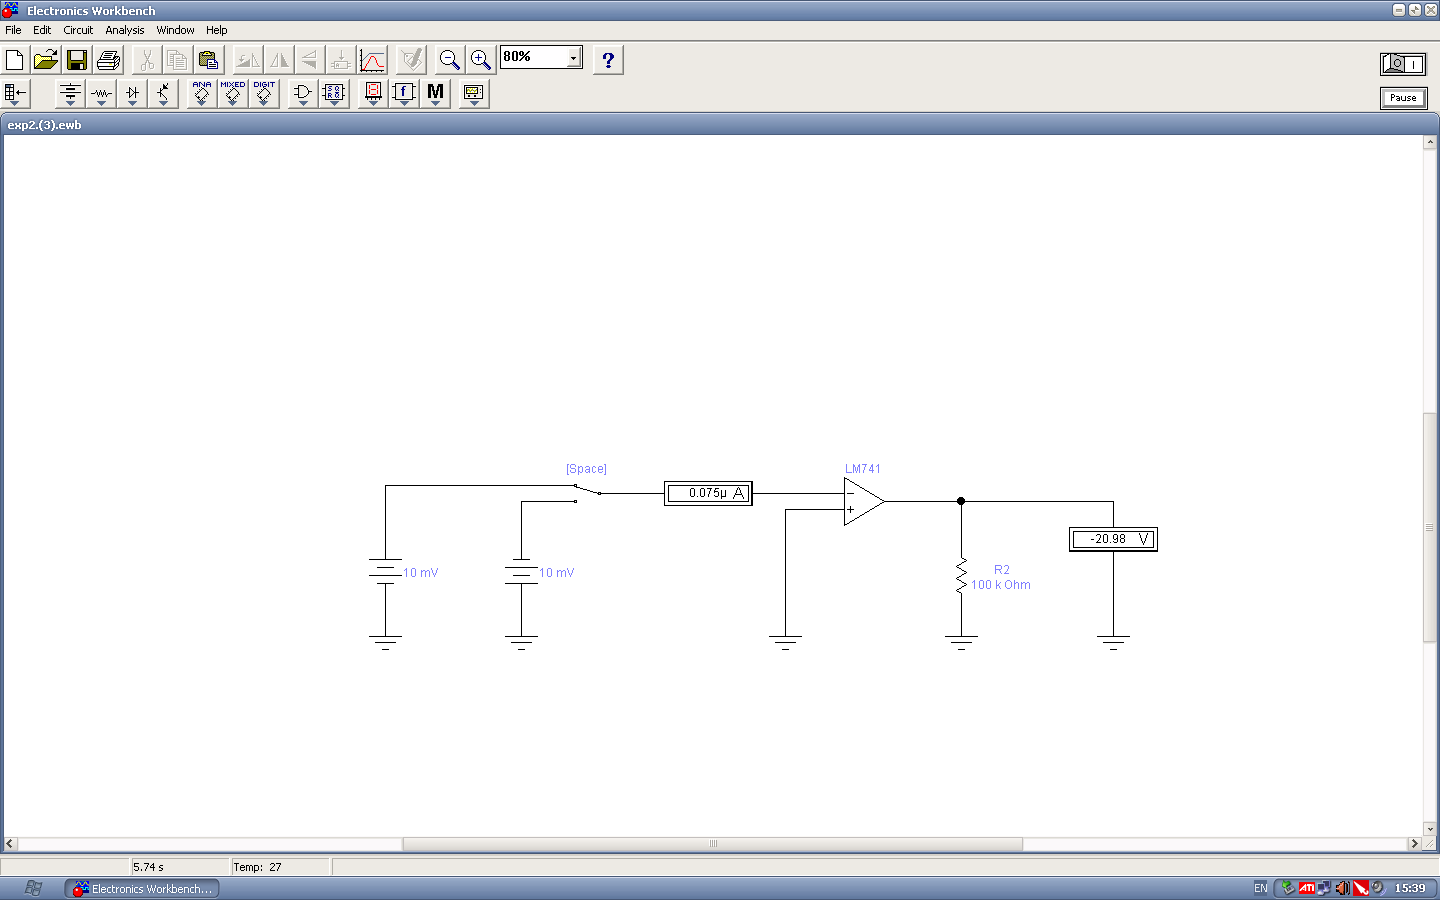Select the LM741 op-amp
Viewport: 1440px width, 900px height.
pyautogui.click(x=864, y=501)
